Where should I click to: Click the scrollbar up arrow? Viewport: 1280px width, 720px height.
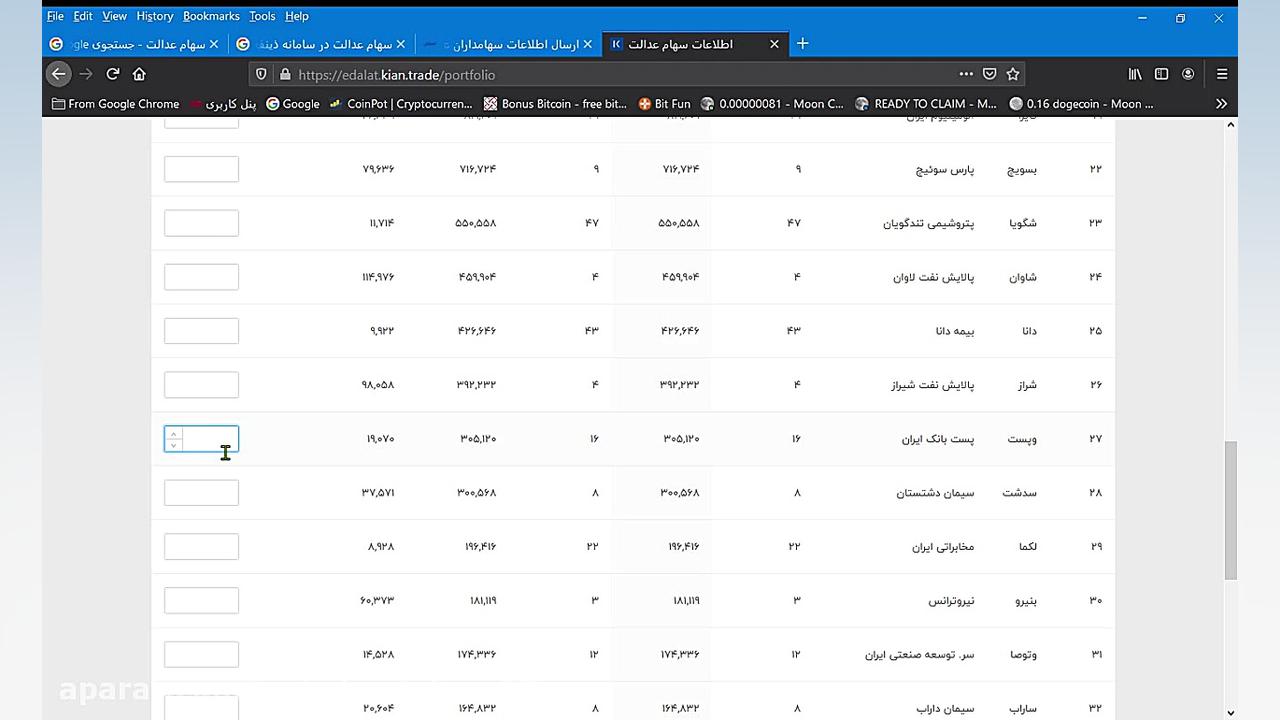coord(1230,124)
